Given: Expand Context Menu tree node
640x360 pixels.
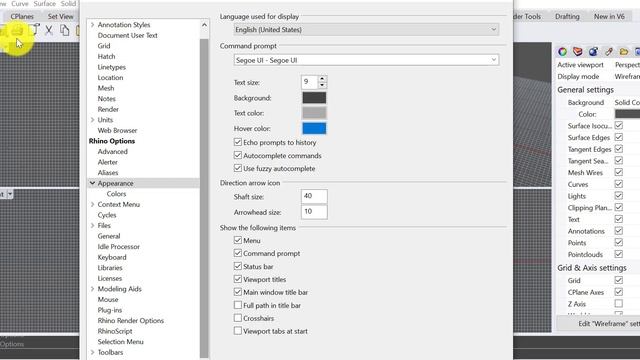Looking at the screenshot, I should (x=92, y=204).
